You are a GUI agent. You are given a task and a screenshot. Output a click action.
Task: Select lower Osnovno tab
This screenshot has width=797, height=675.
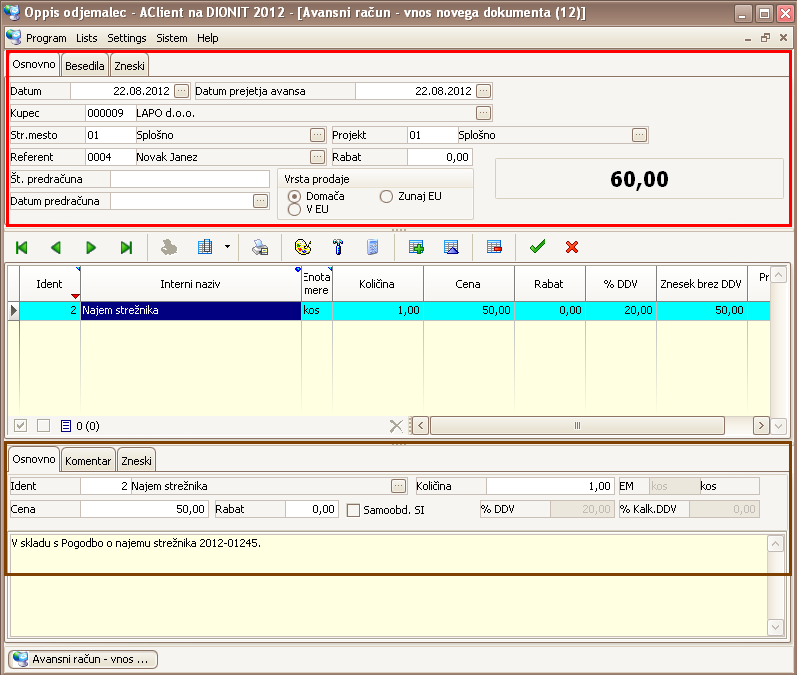[34, 459]
